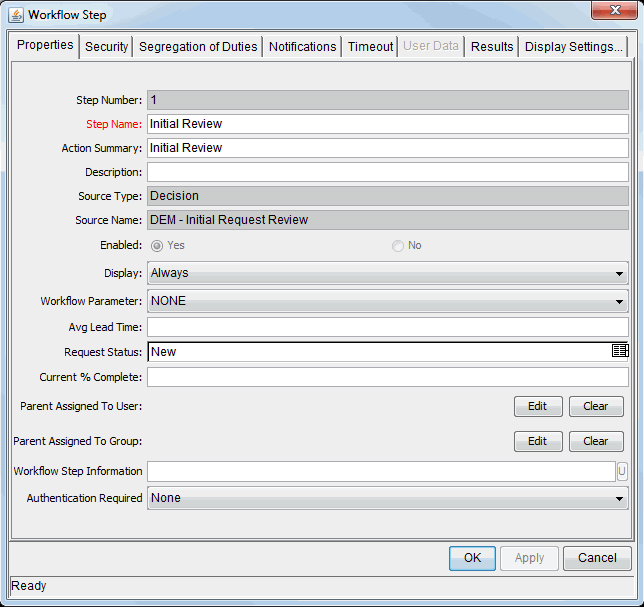Screen dimensions: 644x607
Task: Select the No radio button for Enabled
Action: point(398,245)
